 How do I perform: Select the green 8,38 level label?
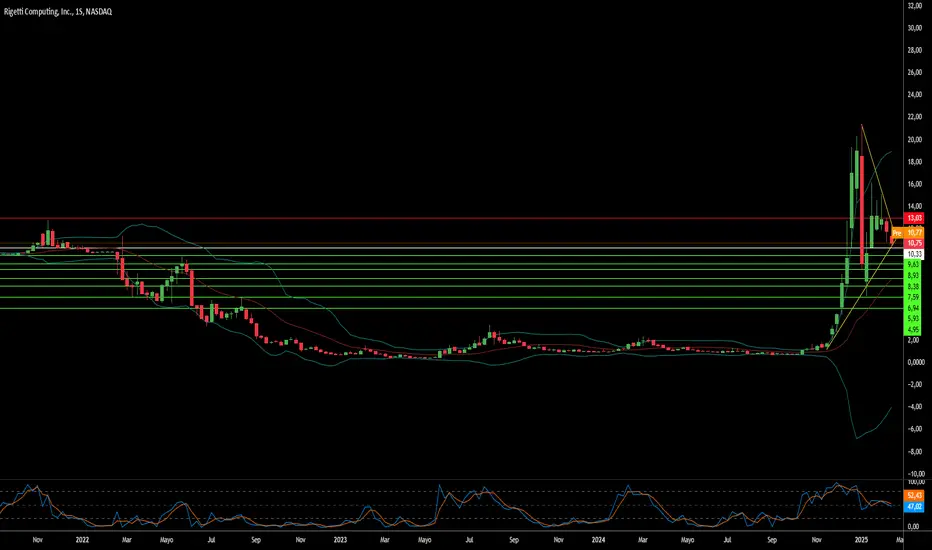point(913,286)
